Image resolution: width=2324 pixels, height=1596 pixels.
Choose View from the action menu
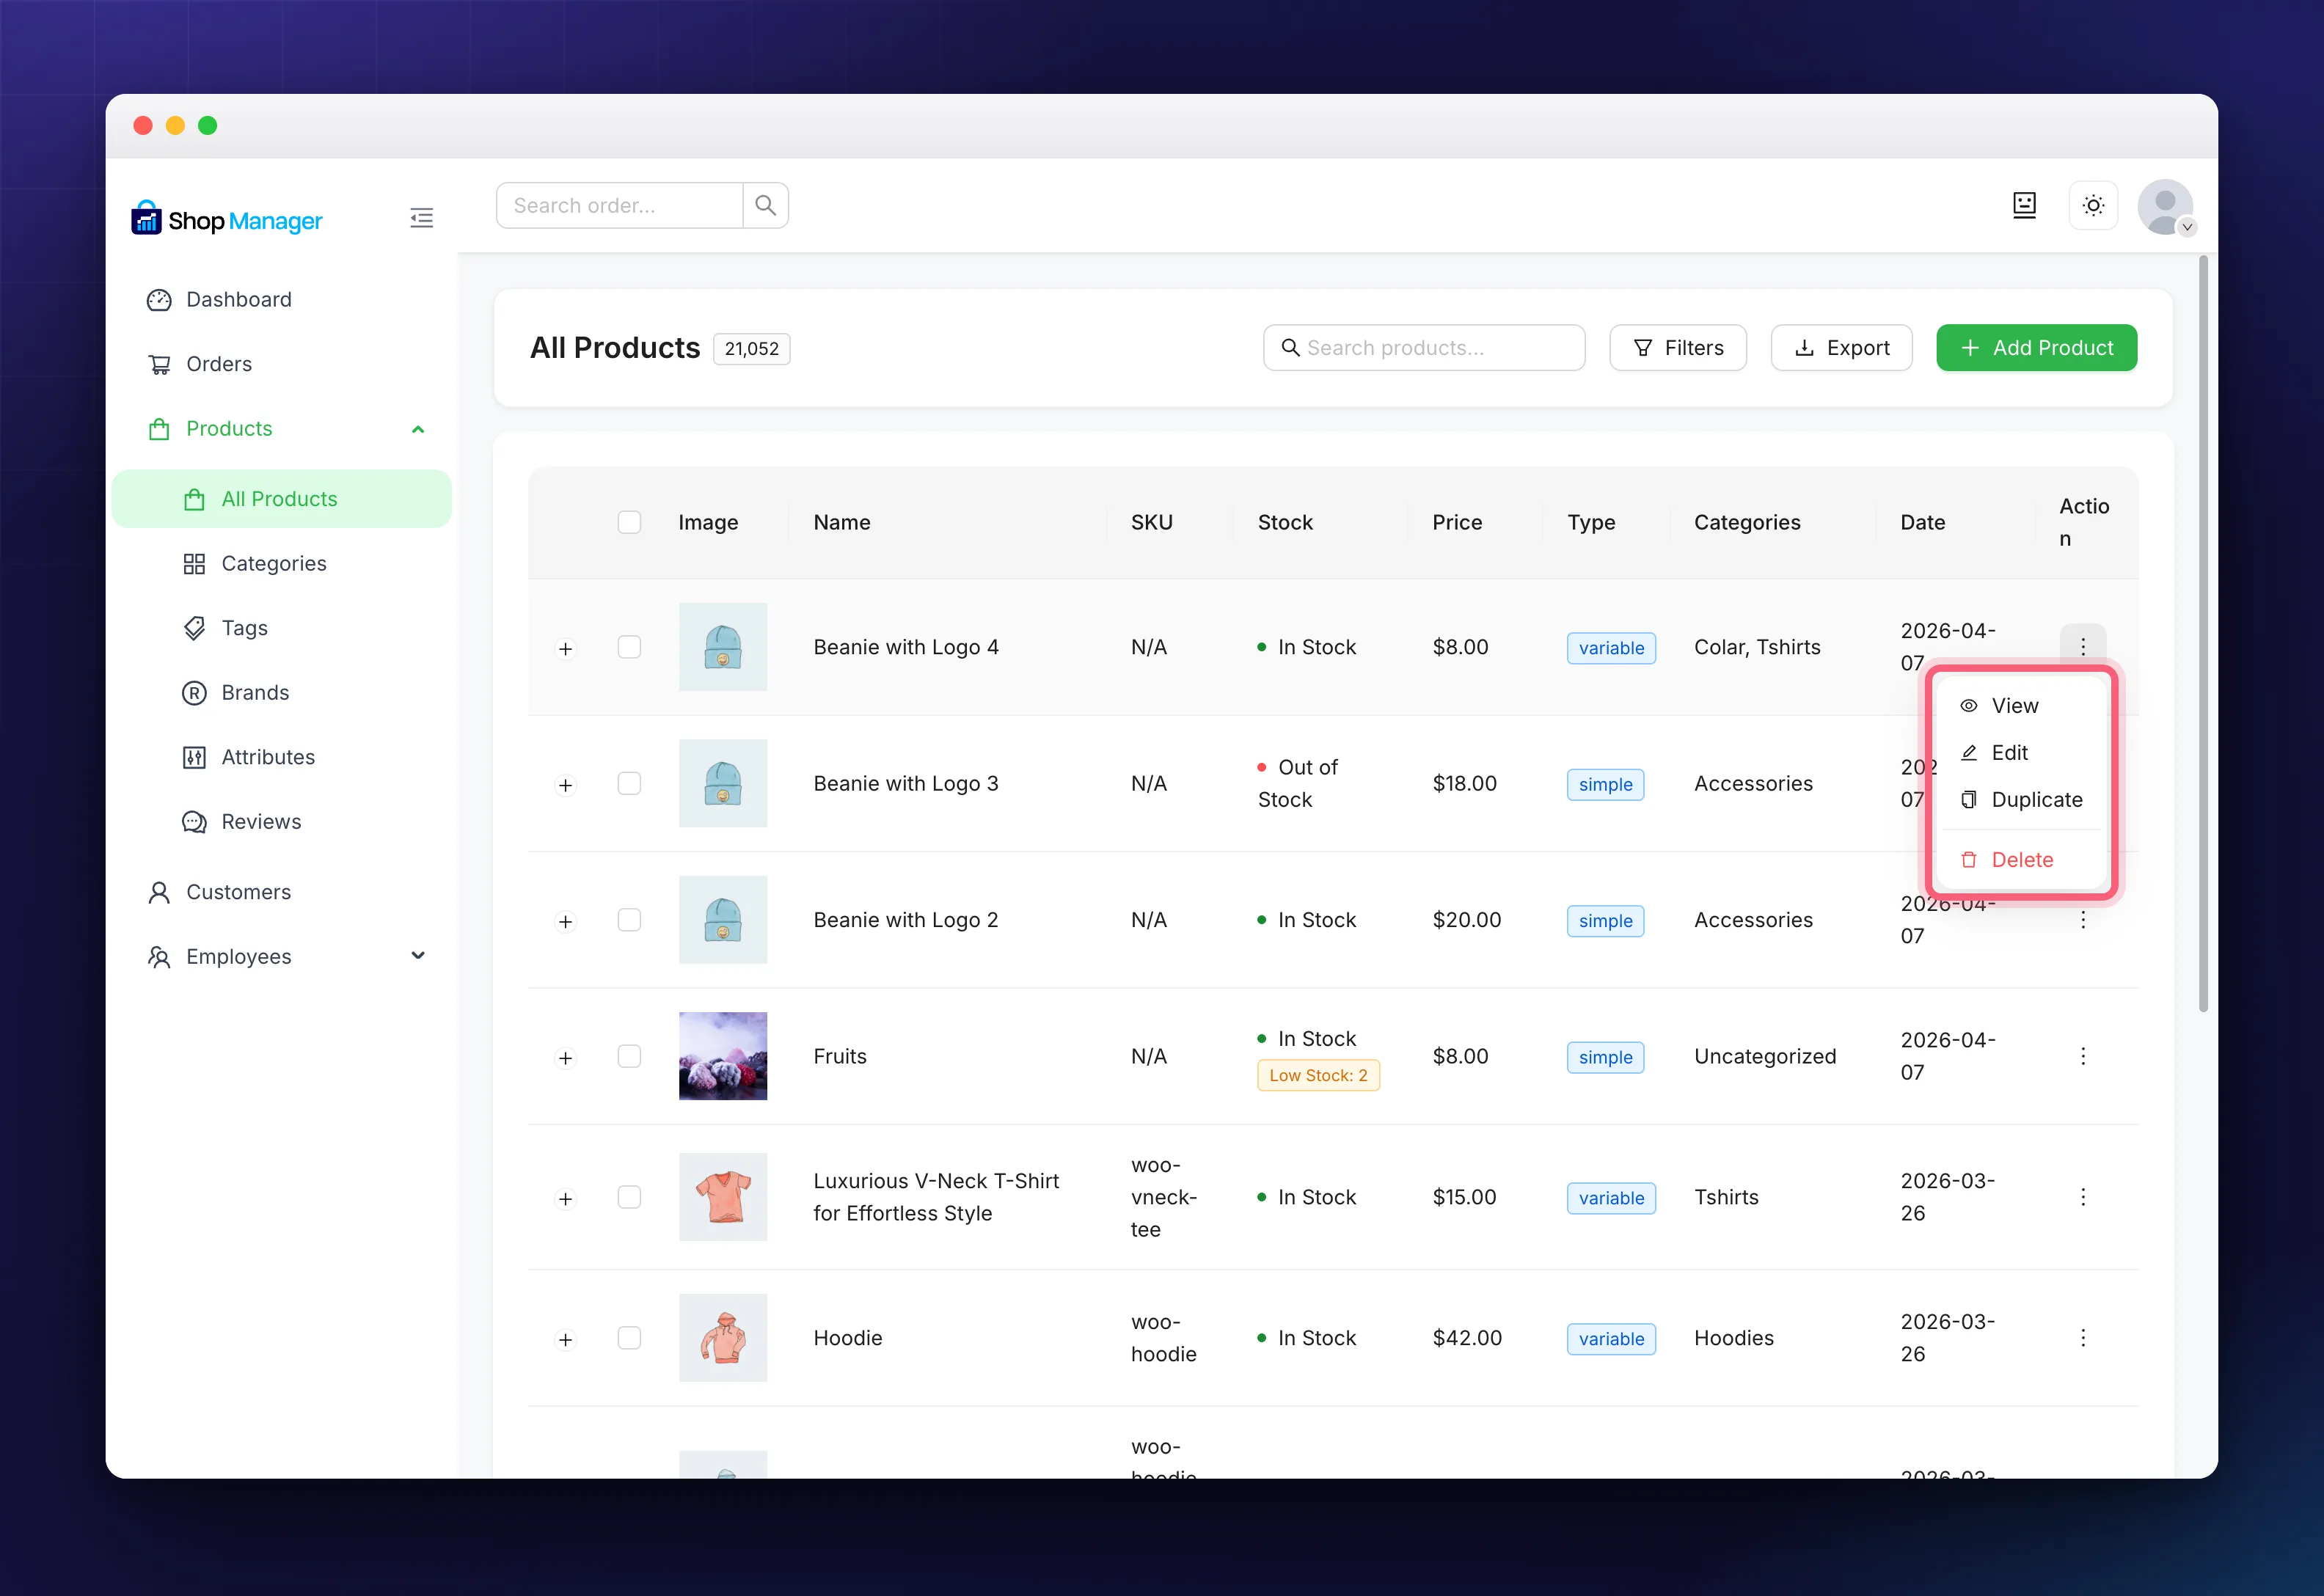click(2022, 706)
